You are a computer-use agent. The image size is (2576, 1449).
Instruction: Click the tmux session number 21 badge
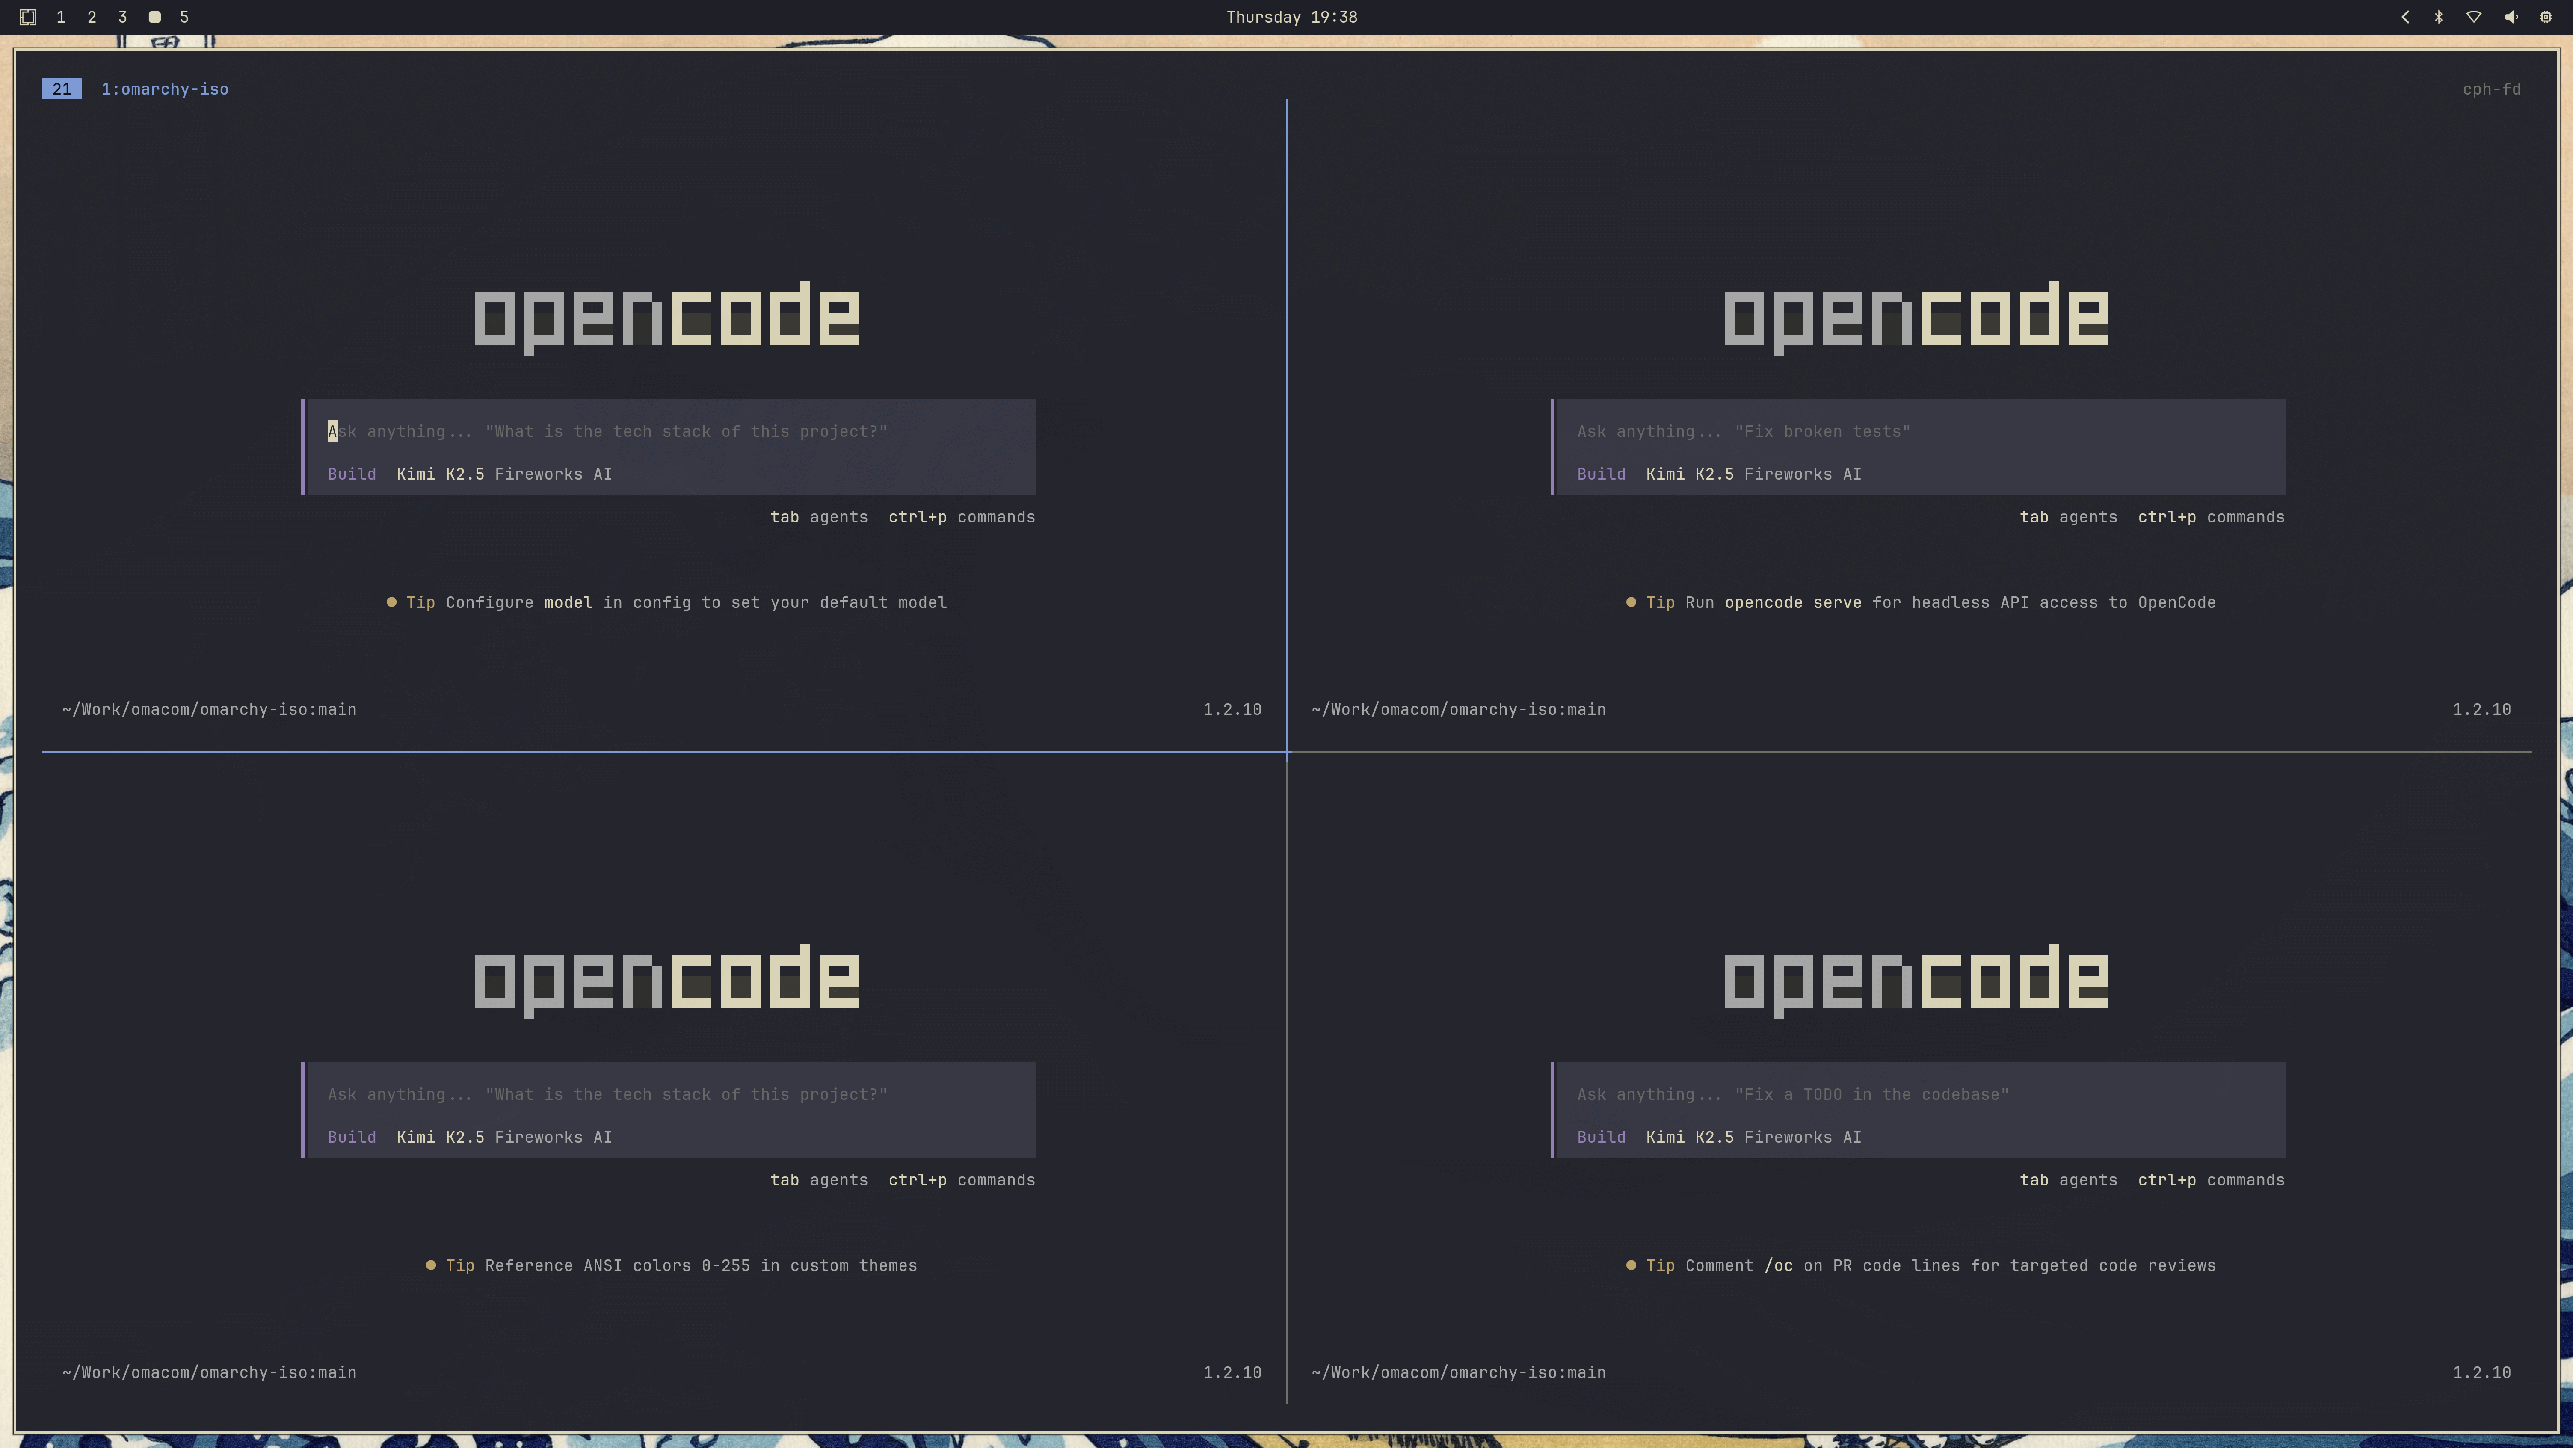(x=62, y=89)
